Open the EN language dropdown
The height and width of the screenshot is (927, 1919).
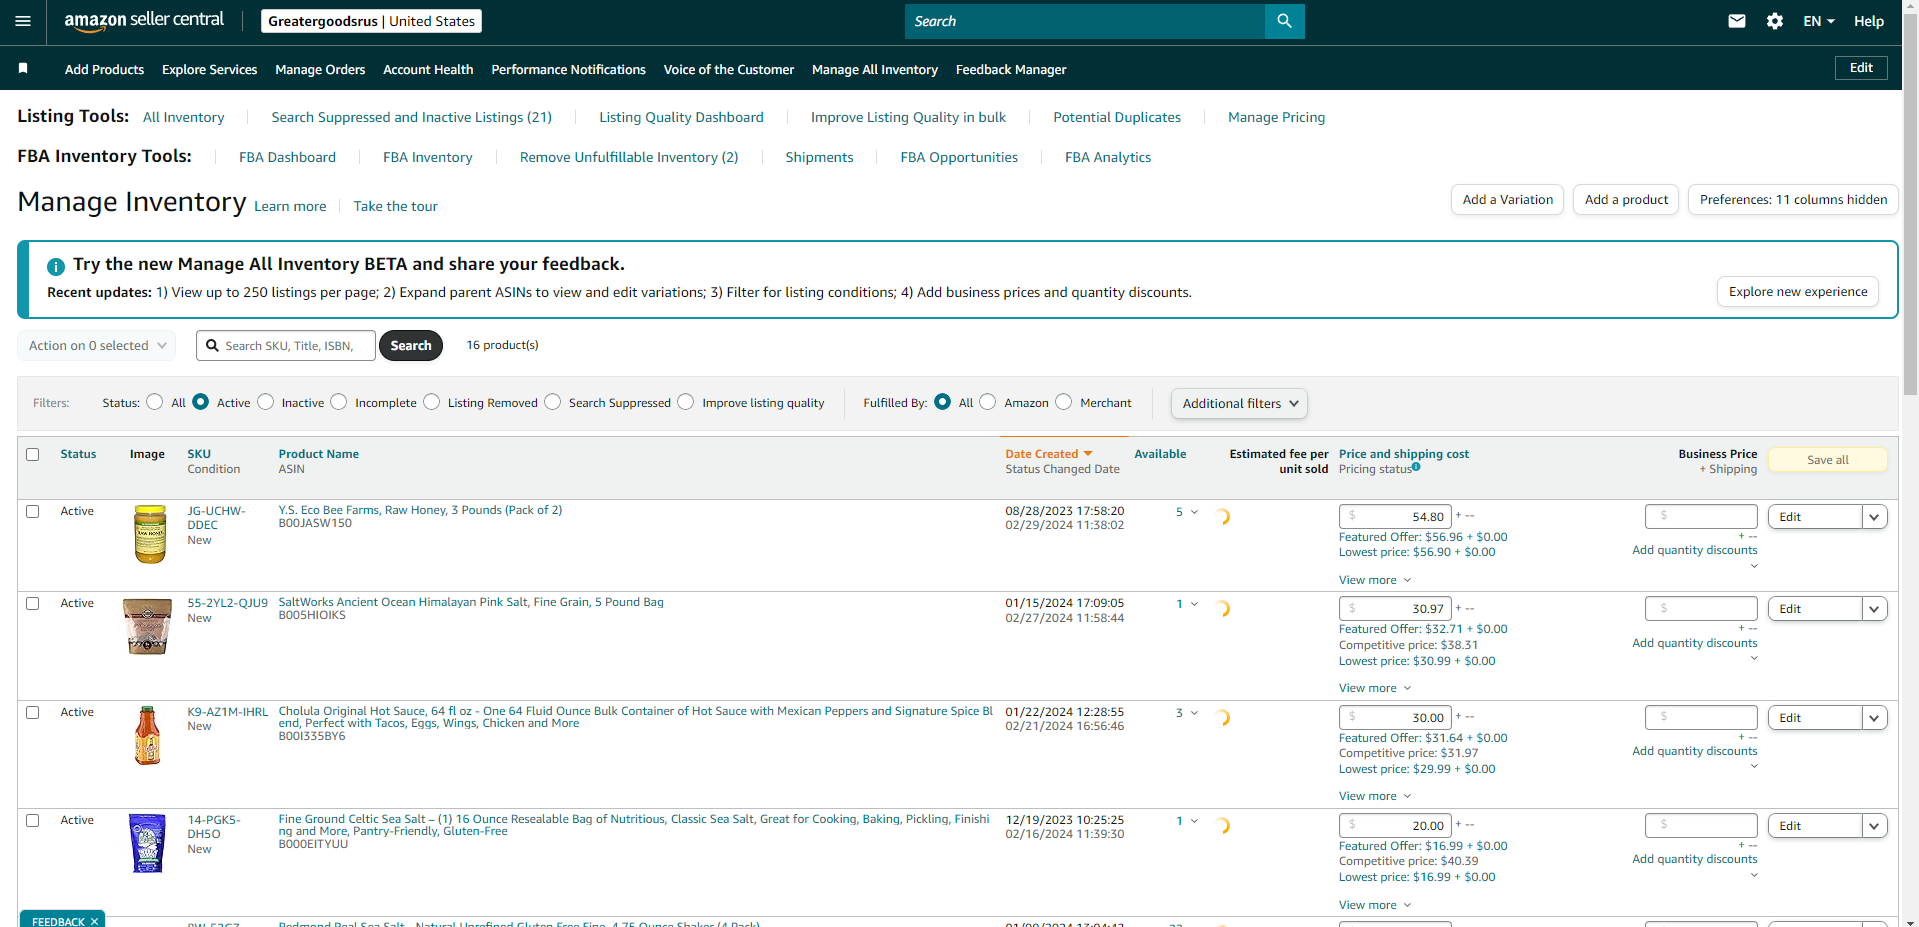point(1818,21)
